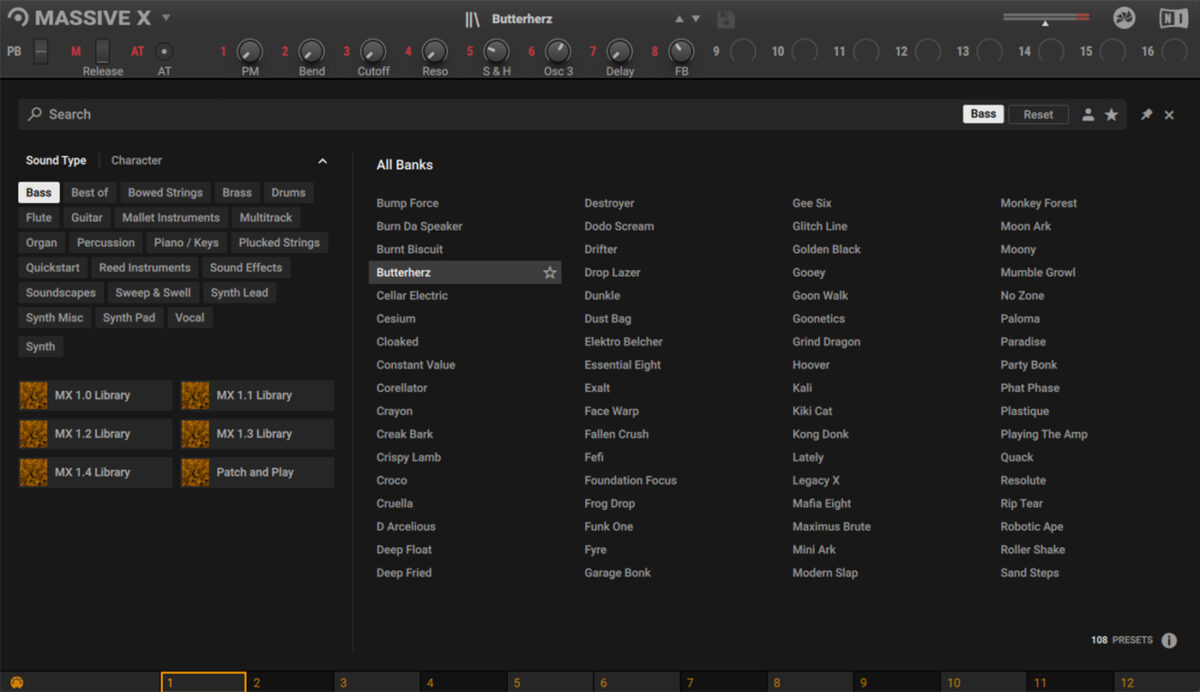Click the round Kore-style logo icon

click(x=1124, y=18)
